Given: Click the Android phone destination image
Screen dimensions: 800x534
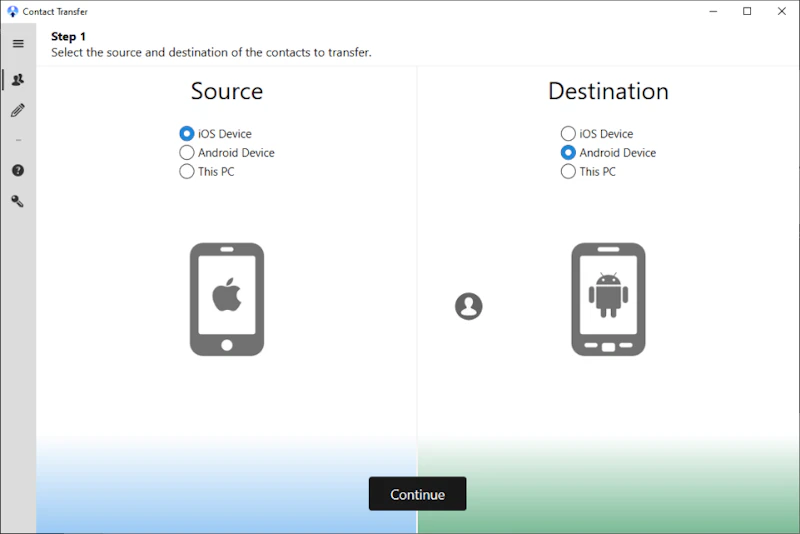Looking at the screenshot, I should tap(608, 299).
